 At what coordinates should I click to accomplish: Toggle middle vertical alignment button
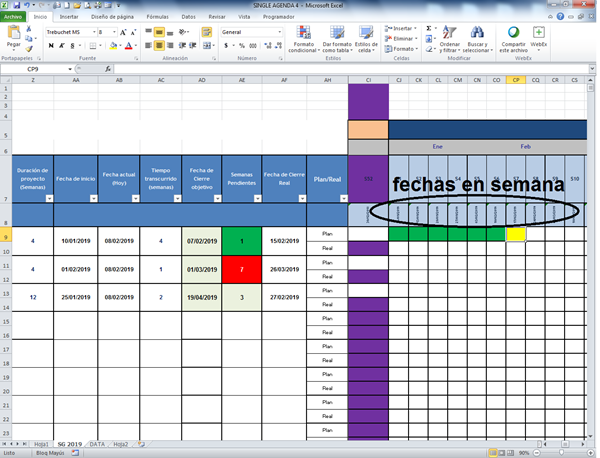click(159, 32)
